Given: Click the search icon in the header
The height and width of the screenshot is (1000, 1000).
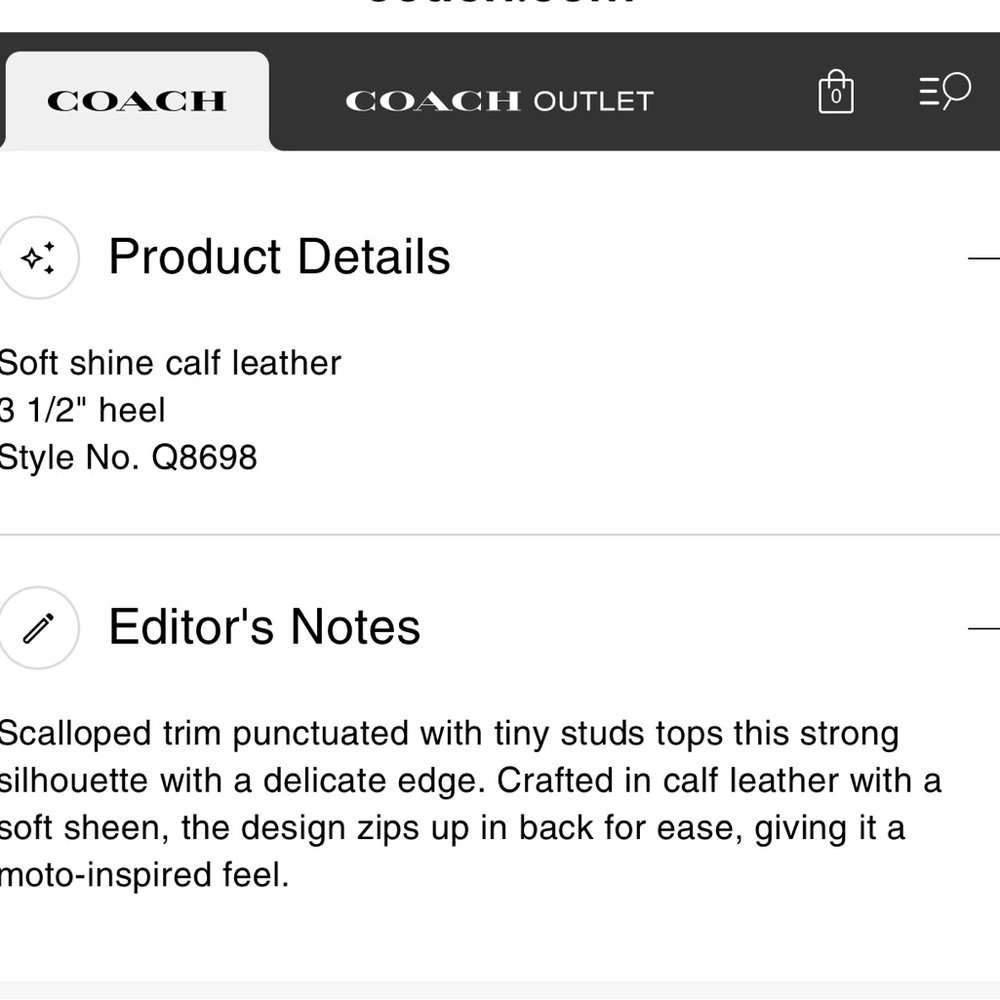Looking at the screenshot, I should click(943, 91).
